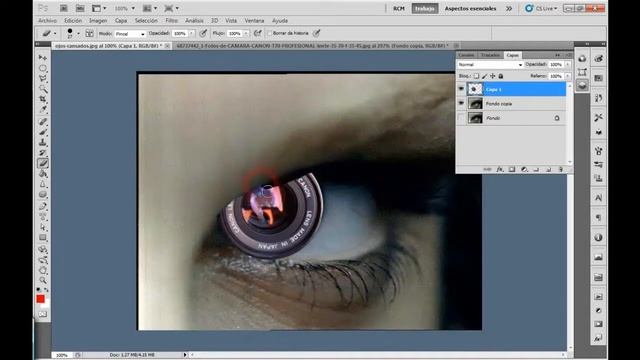
Task: Select the Quick Selection tool
Action: click(42, 89)
